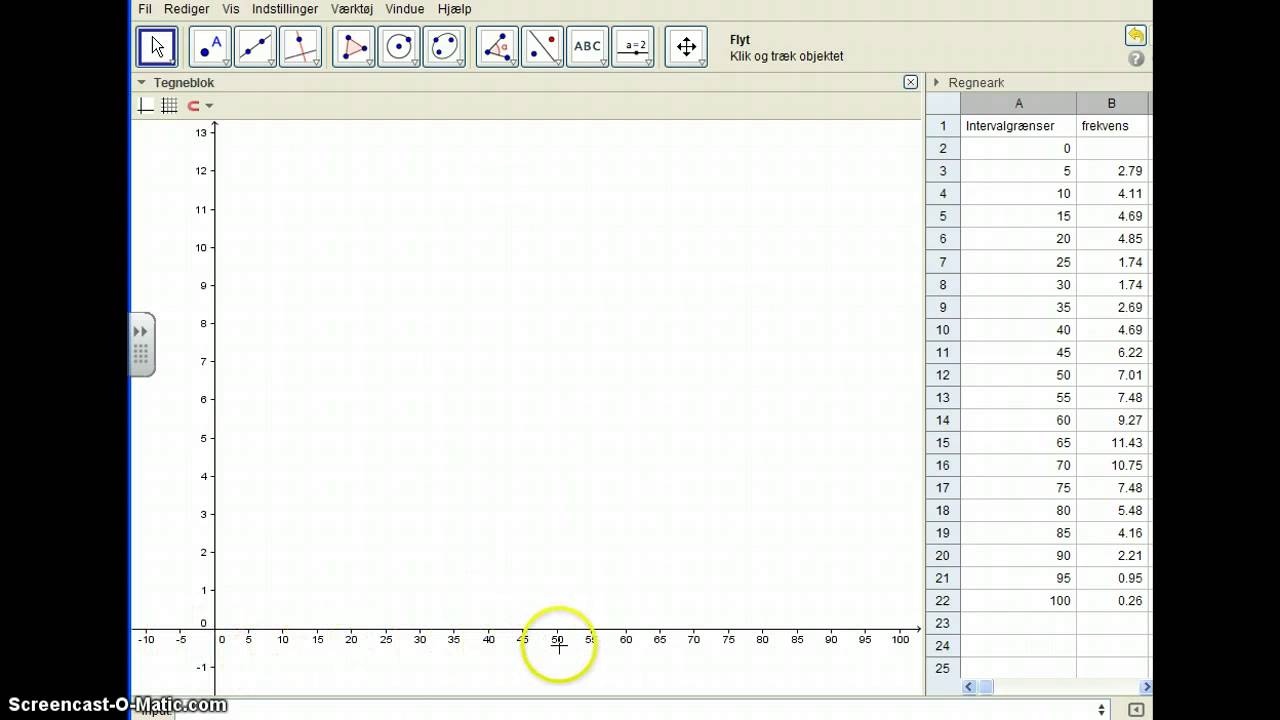1280x720 pixels.
Task: Toggle the axes display in Tegneblok
Action: point(146,106)
